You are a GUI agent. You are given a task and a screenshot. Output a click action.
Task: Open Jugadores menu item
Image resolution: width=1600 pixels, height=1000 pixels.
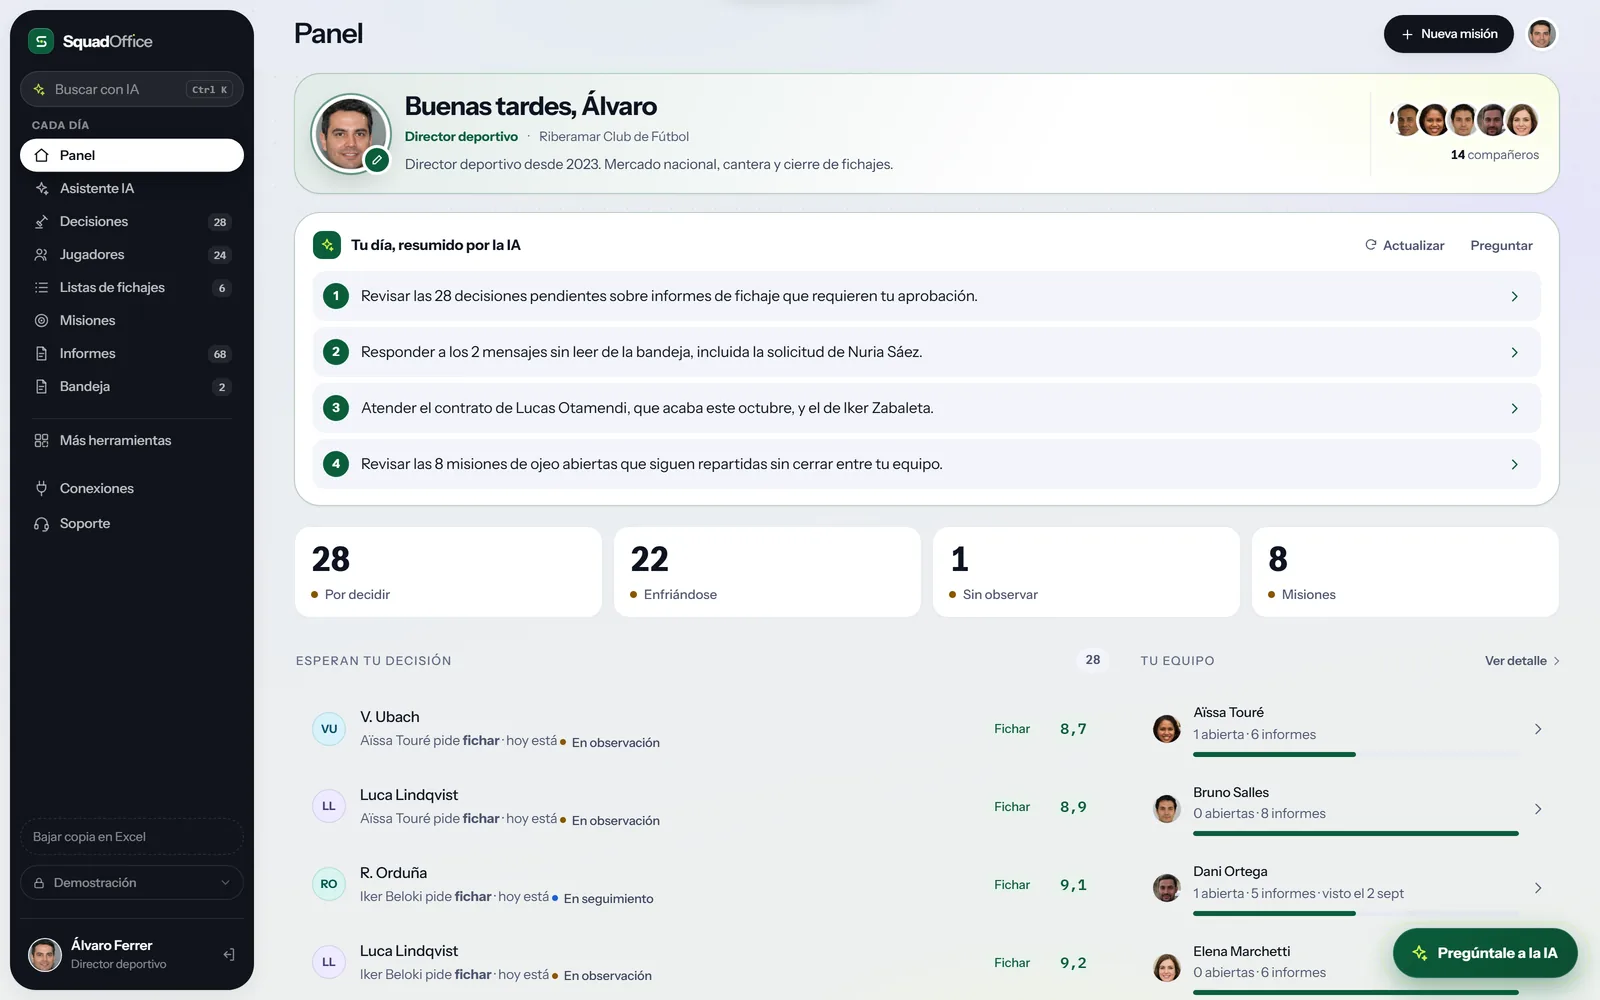tap(132, 254)
